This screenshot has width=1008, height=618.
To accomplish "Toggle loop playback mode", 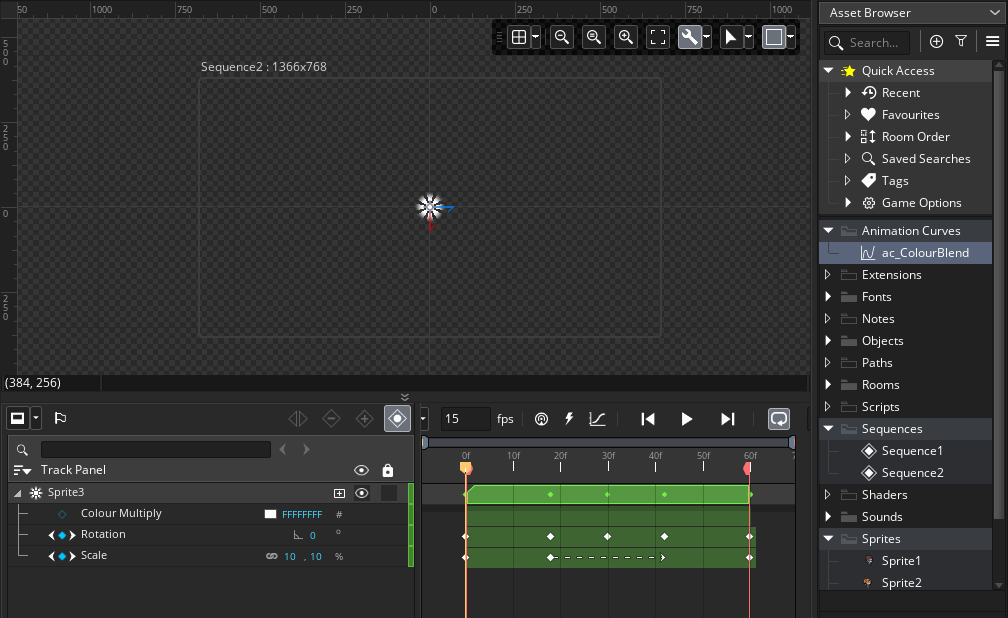I will [778, 419].
